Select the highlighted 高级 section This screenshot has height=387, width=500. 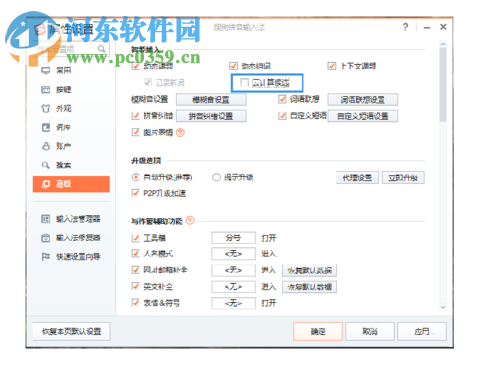tap(71, 184)
